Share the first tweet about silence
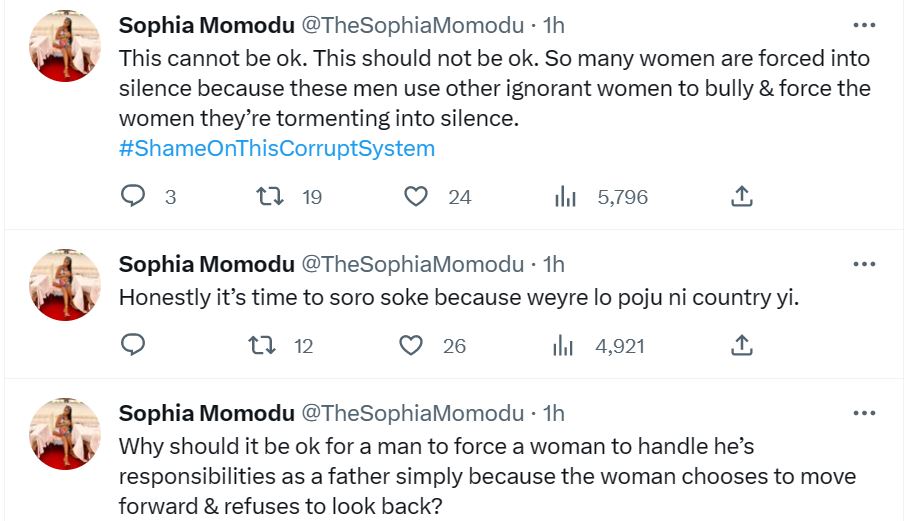Image resolution: width=909 pixels, height=521 pixels. click(741, 197)
